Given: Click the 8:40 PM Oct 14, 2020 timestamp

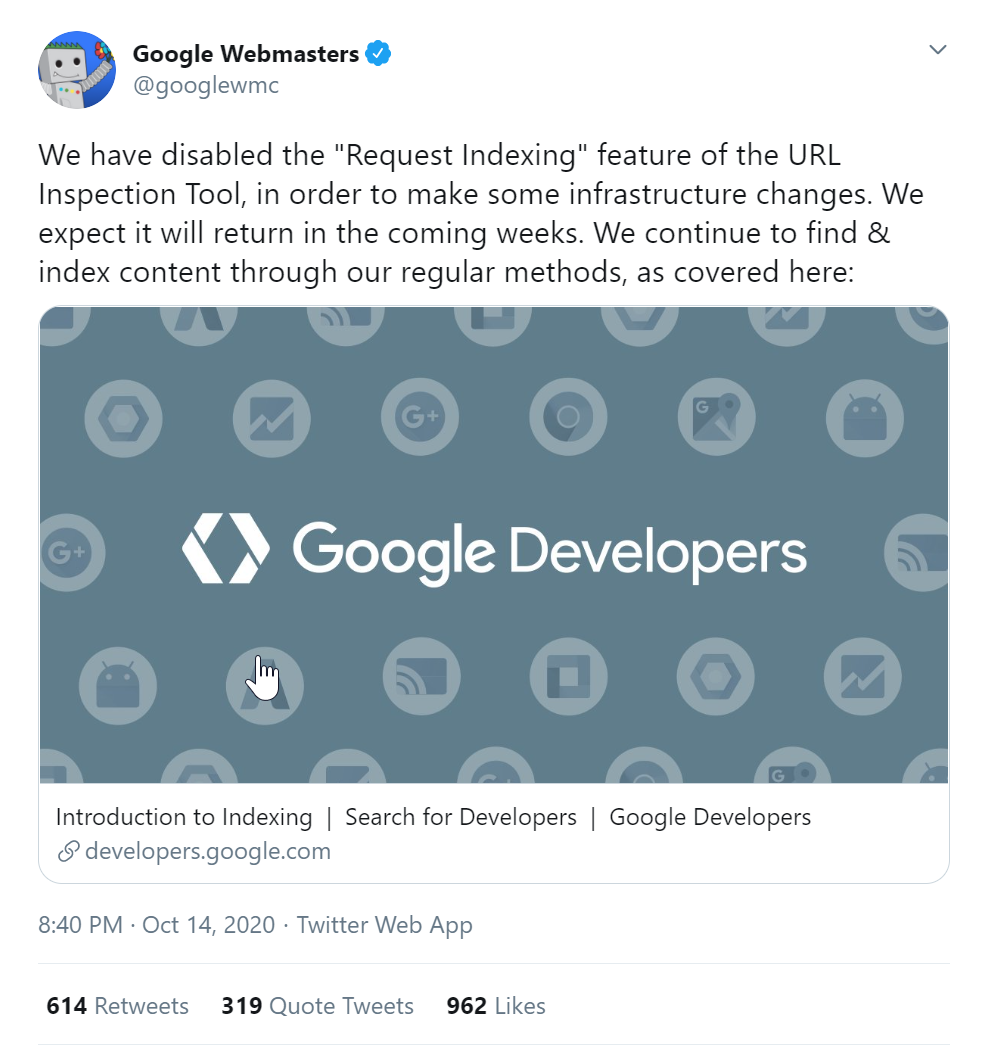Looking at the screenshot, I should pos(156,925).
